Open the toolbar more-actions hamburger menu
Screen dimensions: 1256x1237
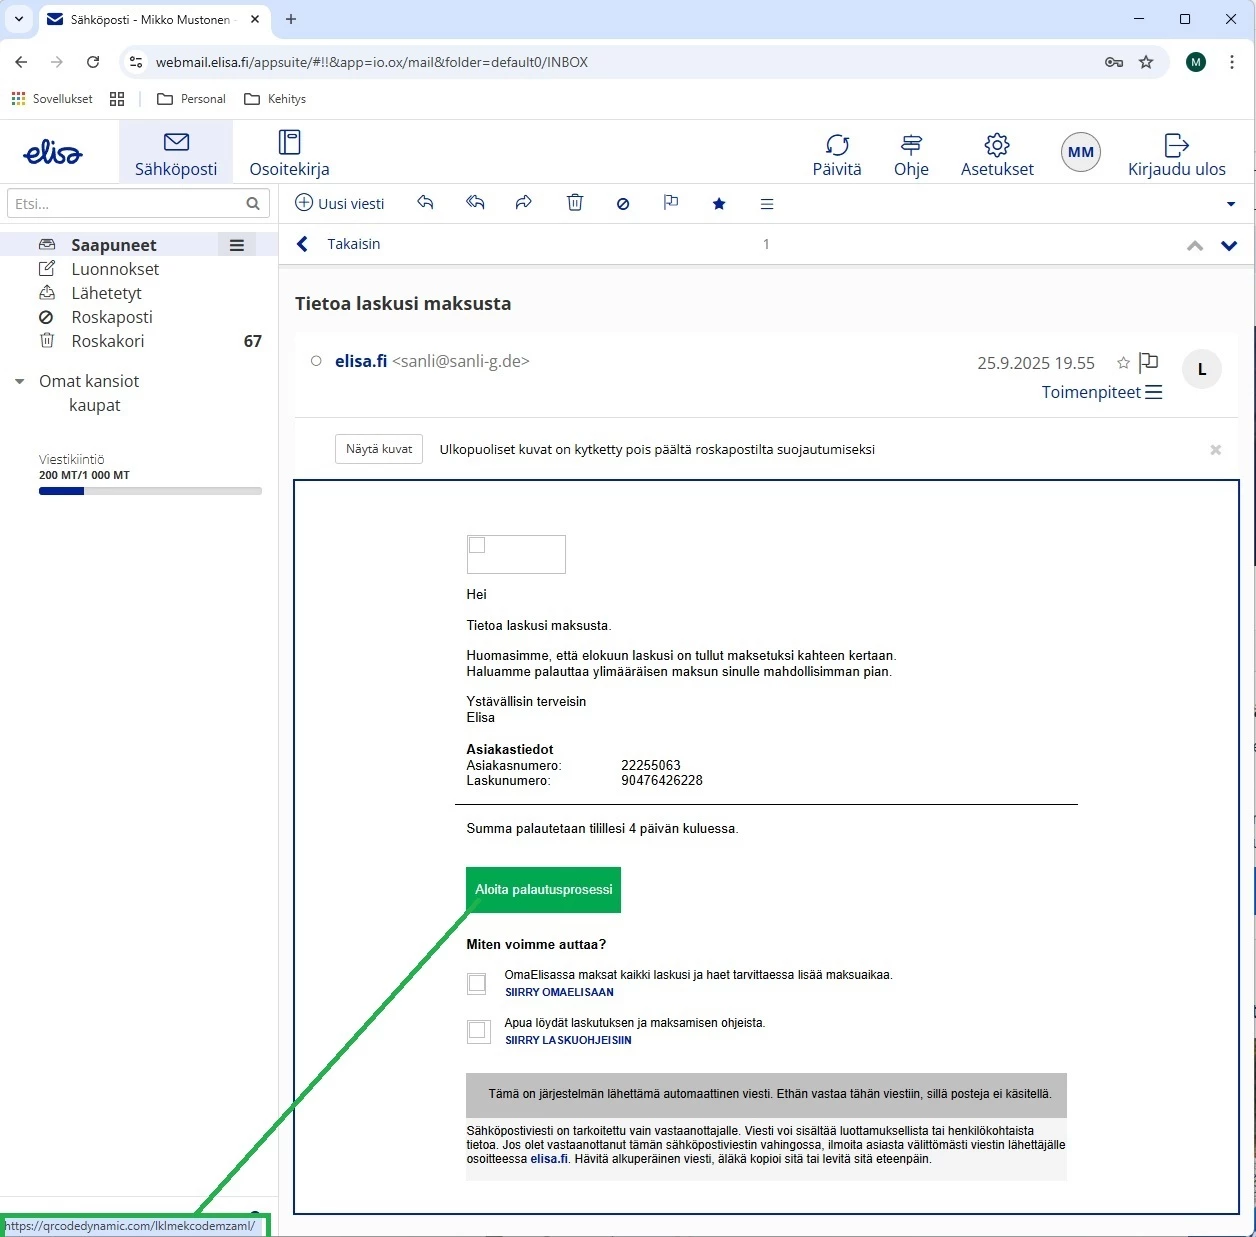tap(767, 204)
